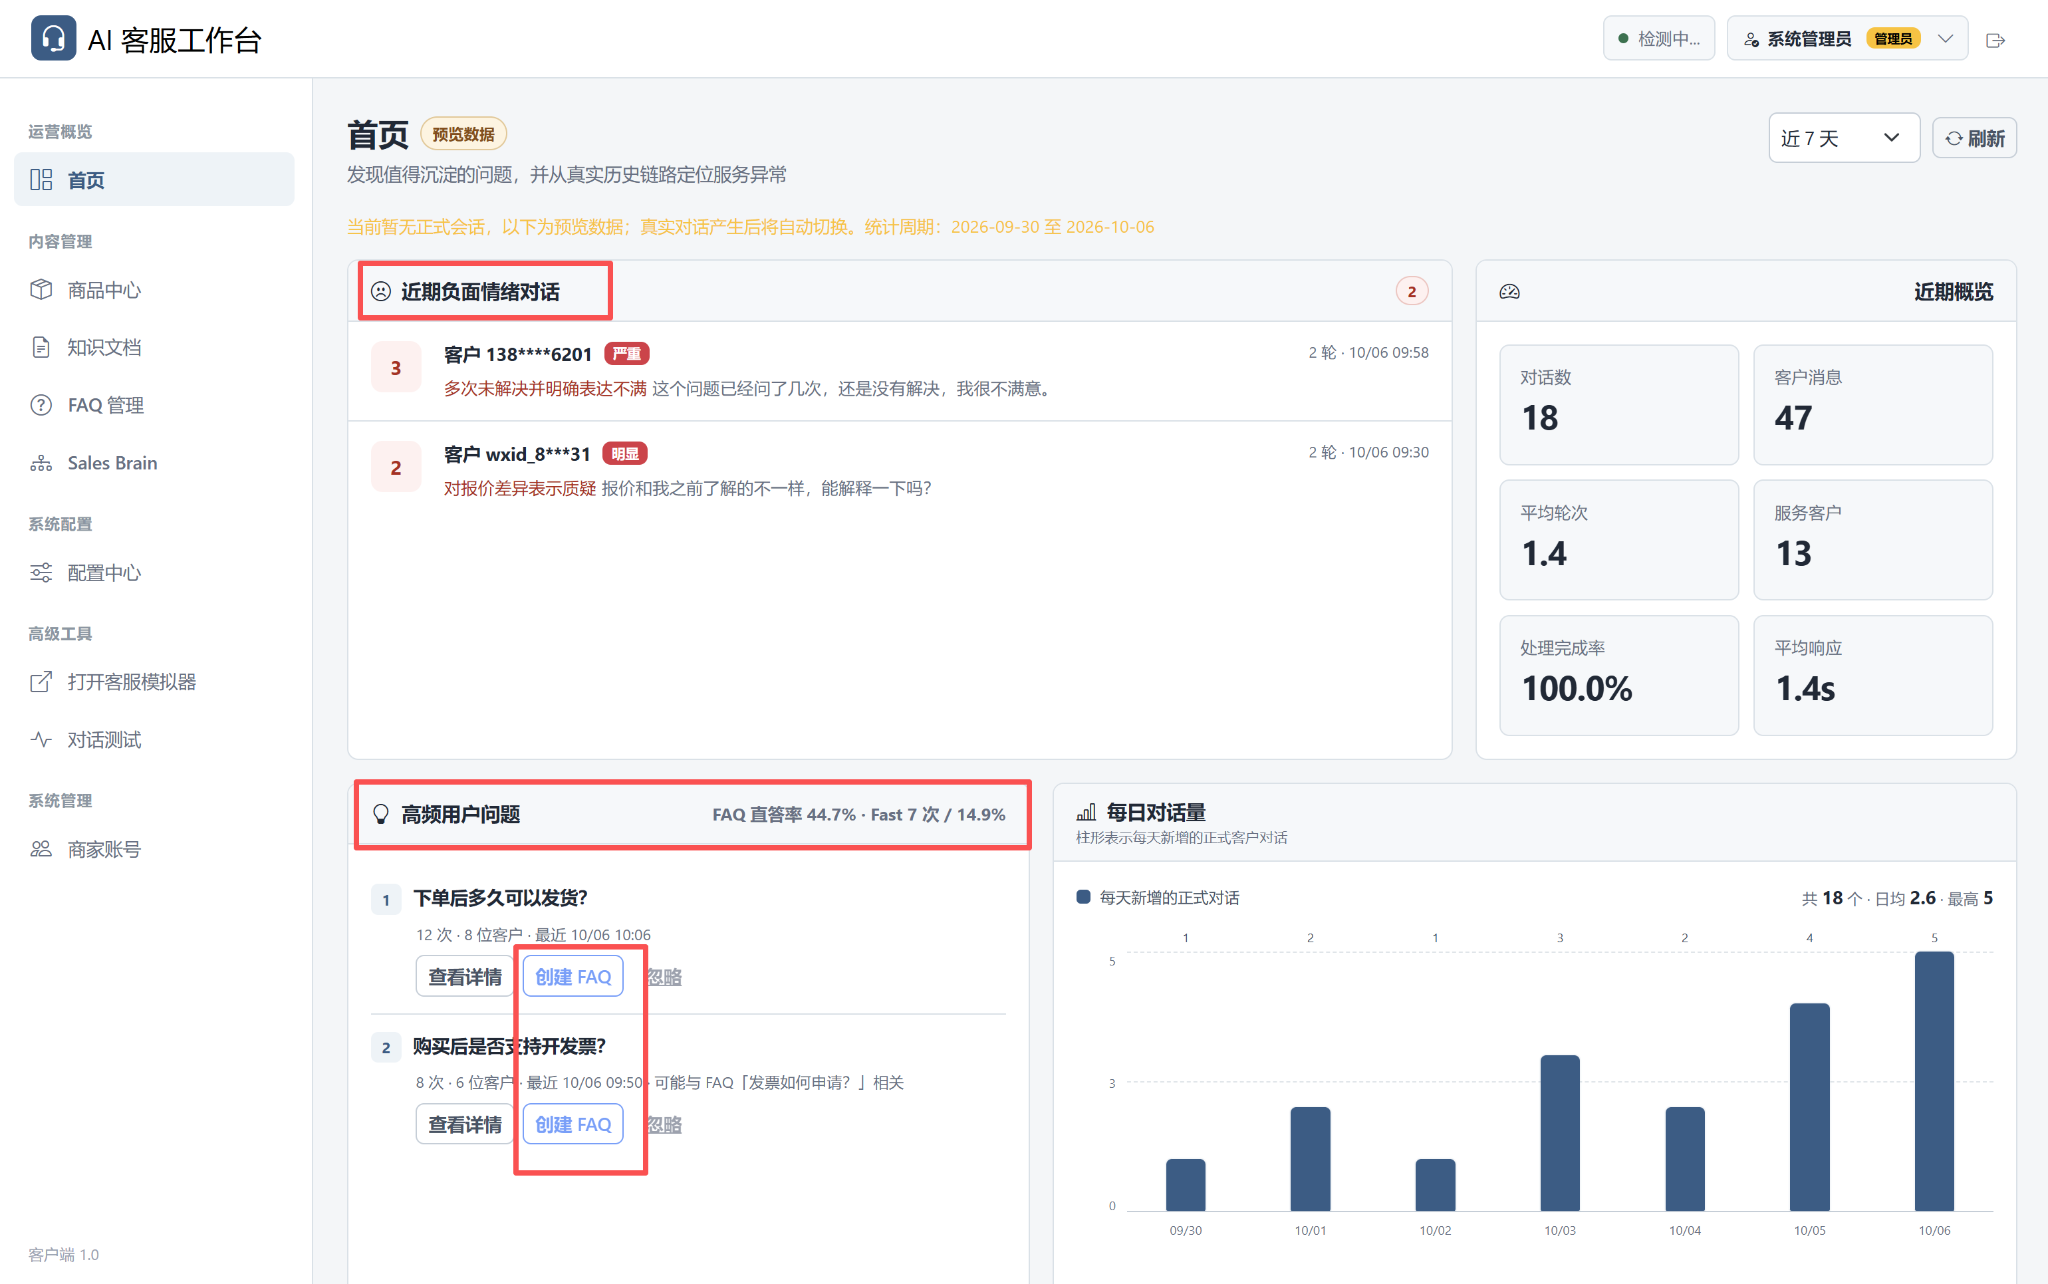Open conversation from 客户 wxid_8***31

[x=900, y=471]
